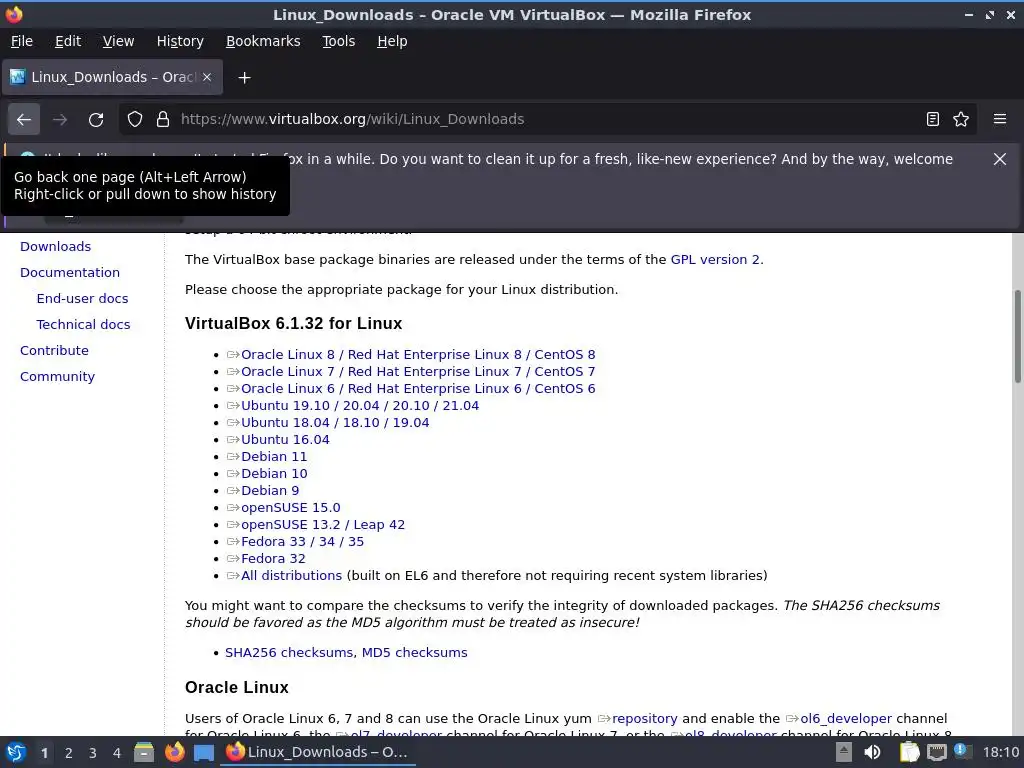
Task: Switch to workspace 2
Action: (69, 753)
